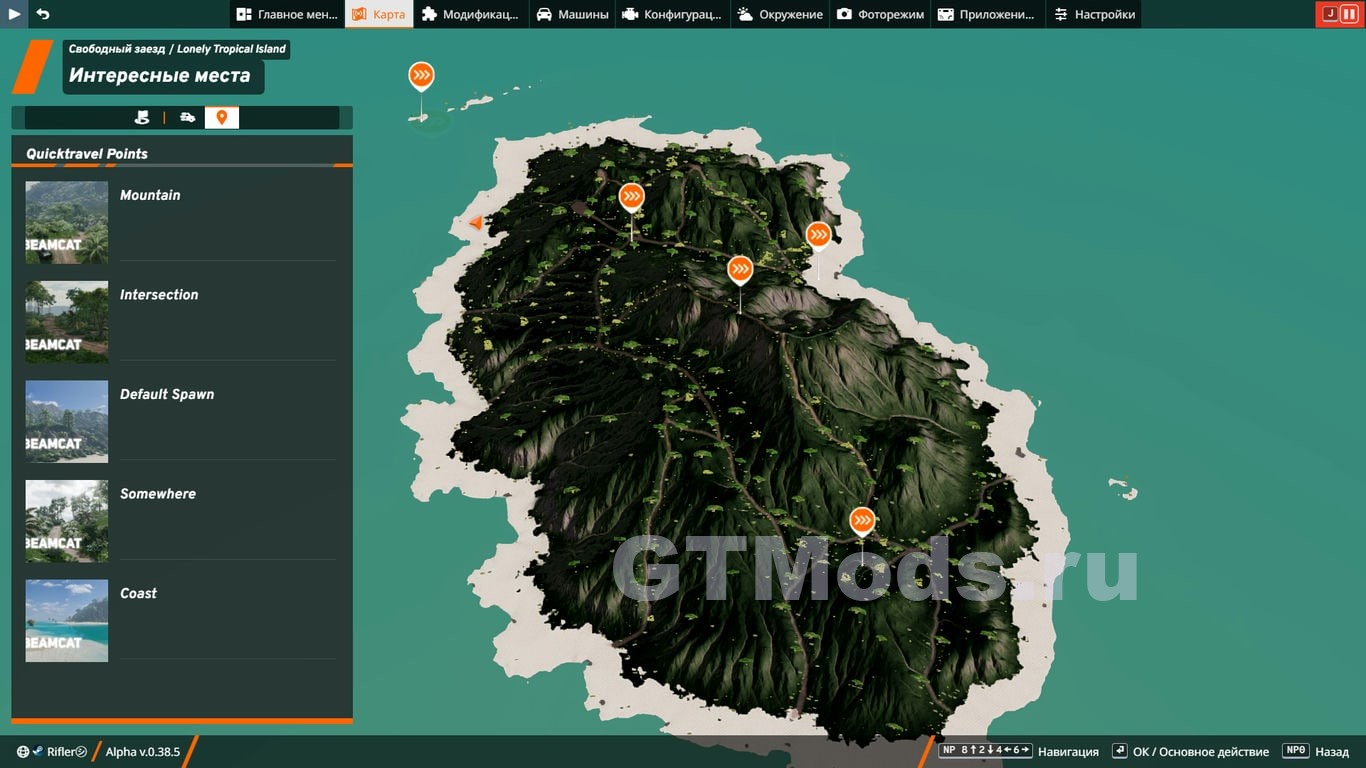Image resolution: width=1366 pixels, height=768 pixels.
Task: Open Фоторежим photo mode
Action: click(880, 14)
